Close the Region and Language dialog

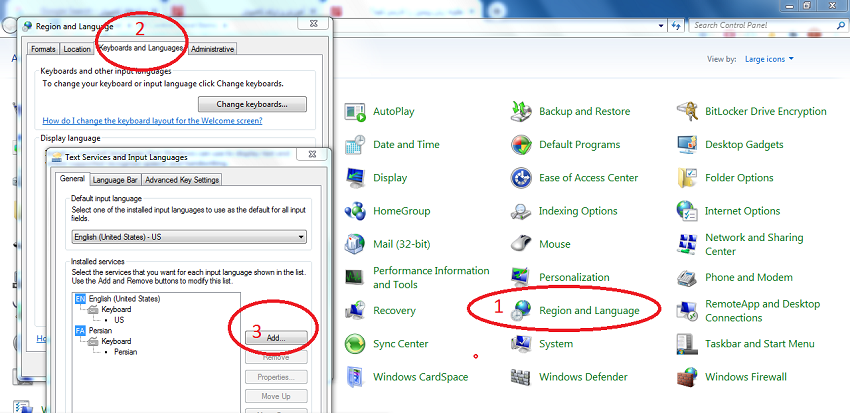[314, 23]
